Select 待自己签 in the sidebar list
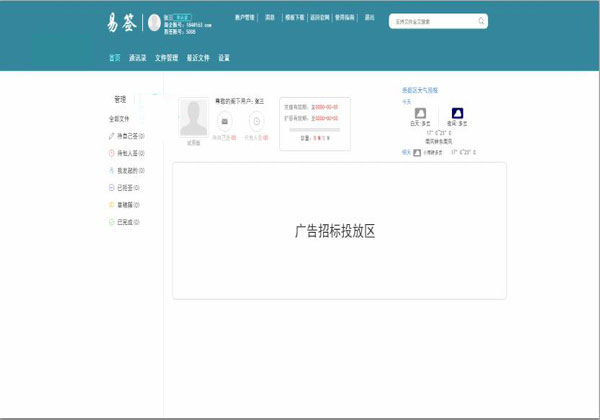The width and height of the screenshot is (600, 420). [x=131, y=136]
